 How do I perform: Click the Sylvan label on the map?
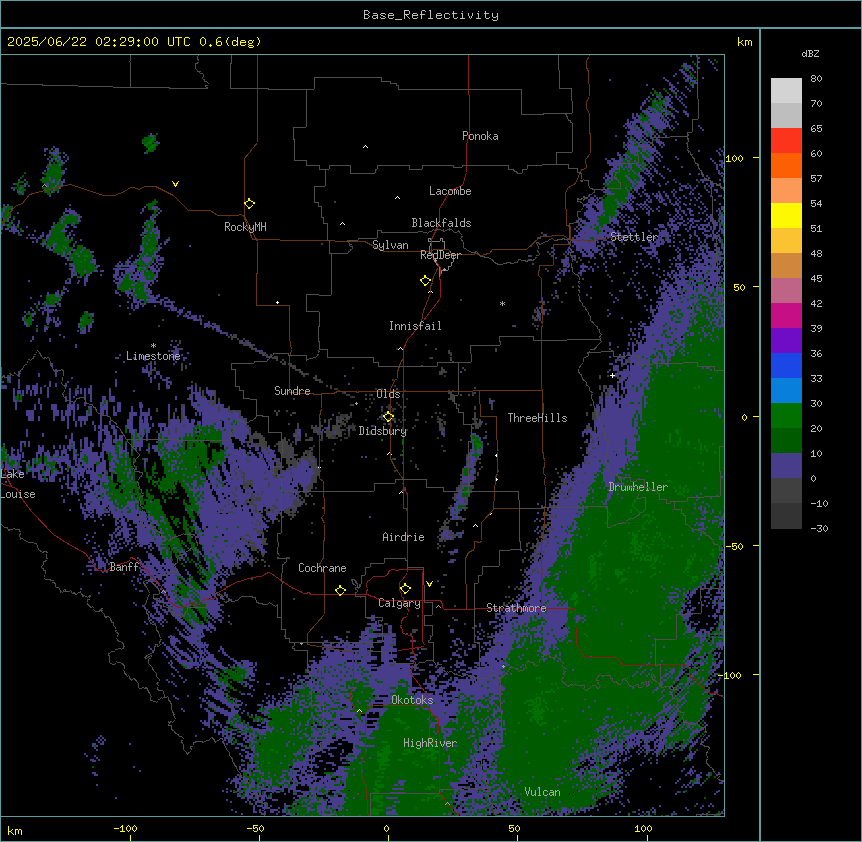[390, 245]
